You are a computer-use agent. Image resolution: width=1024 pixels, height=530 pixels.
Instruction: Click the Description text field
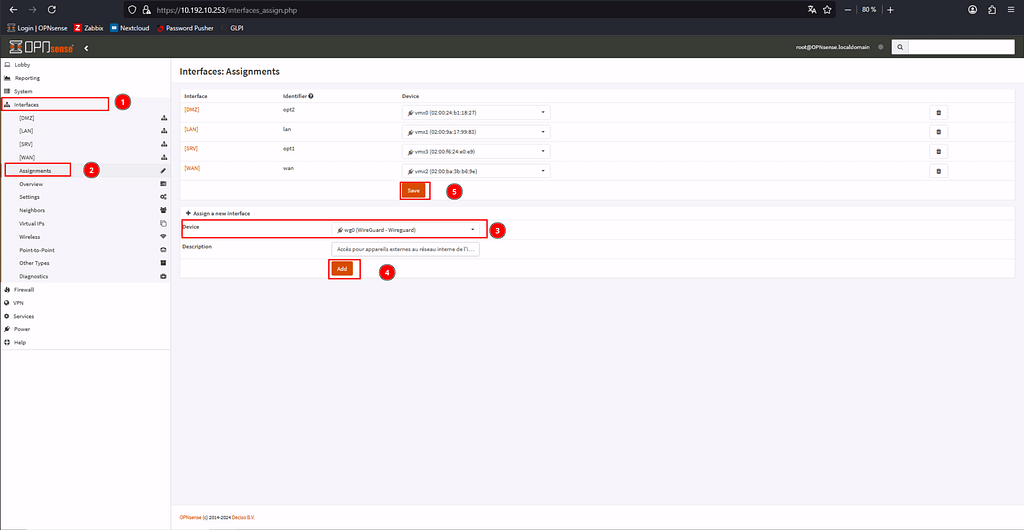405,249
